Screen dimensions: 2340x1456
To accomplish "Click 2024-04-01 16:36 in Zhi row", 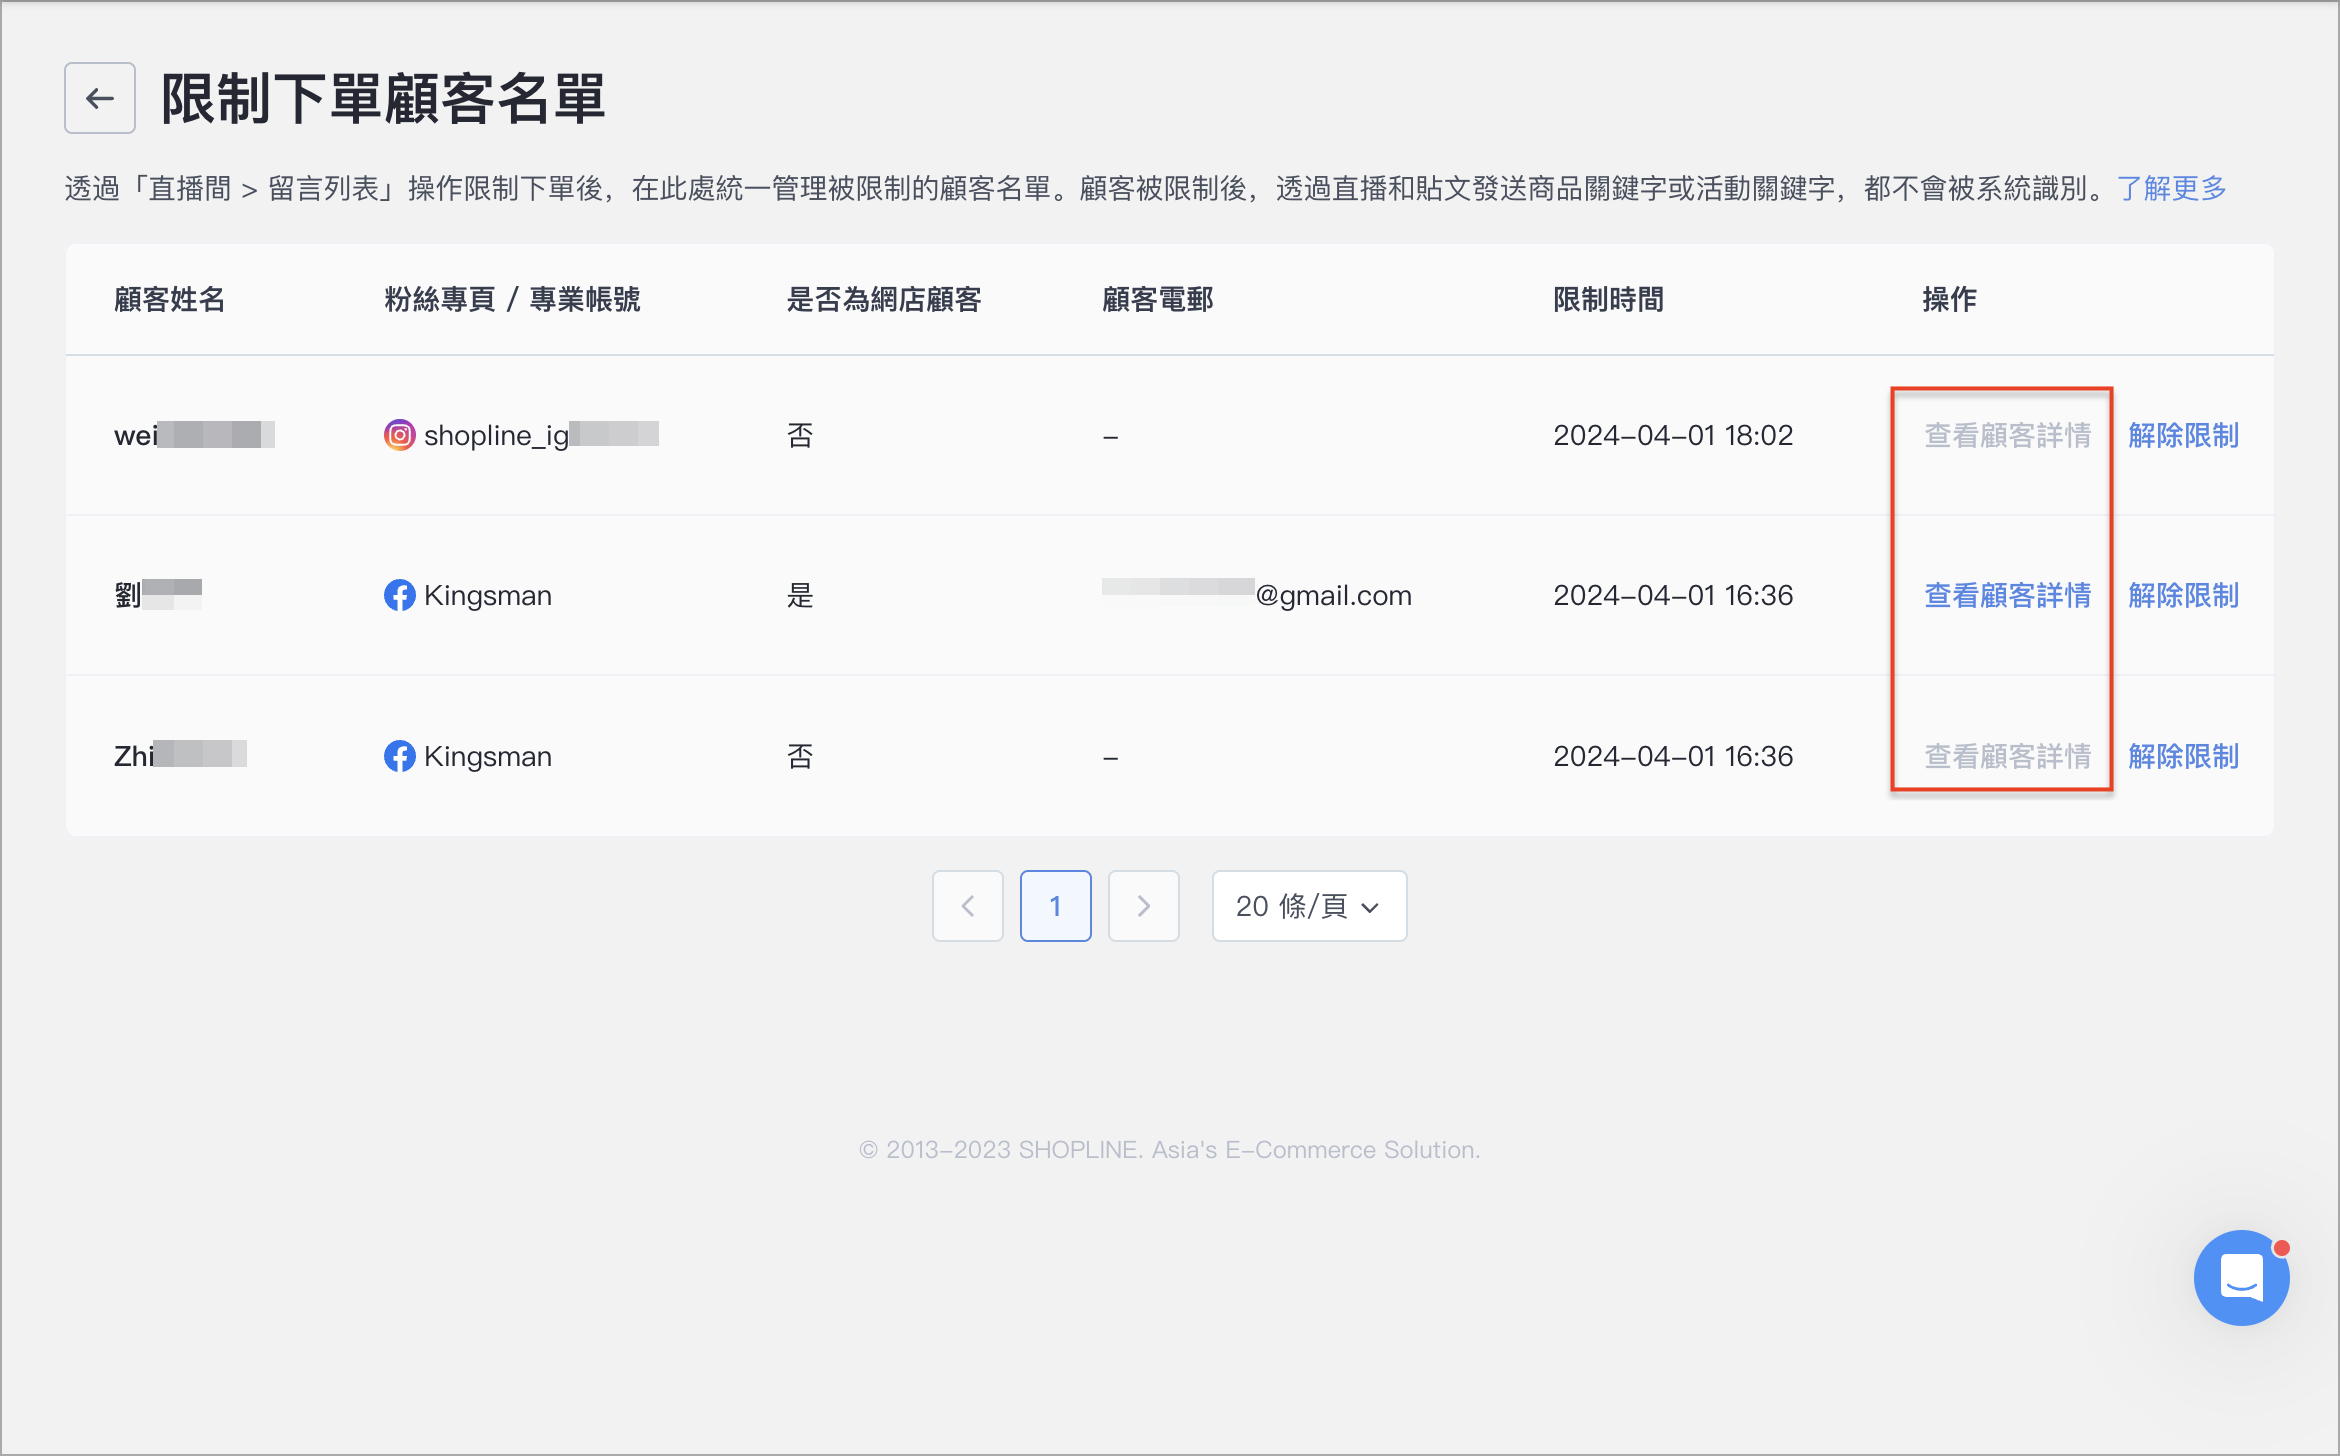I will coord(1673,756).
